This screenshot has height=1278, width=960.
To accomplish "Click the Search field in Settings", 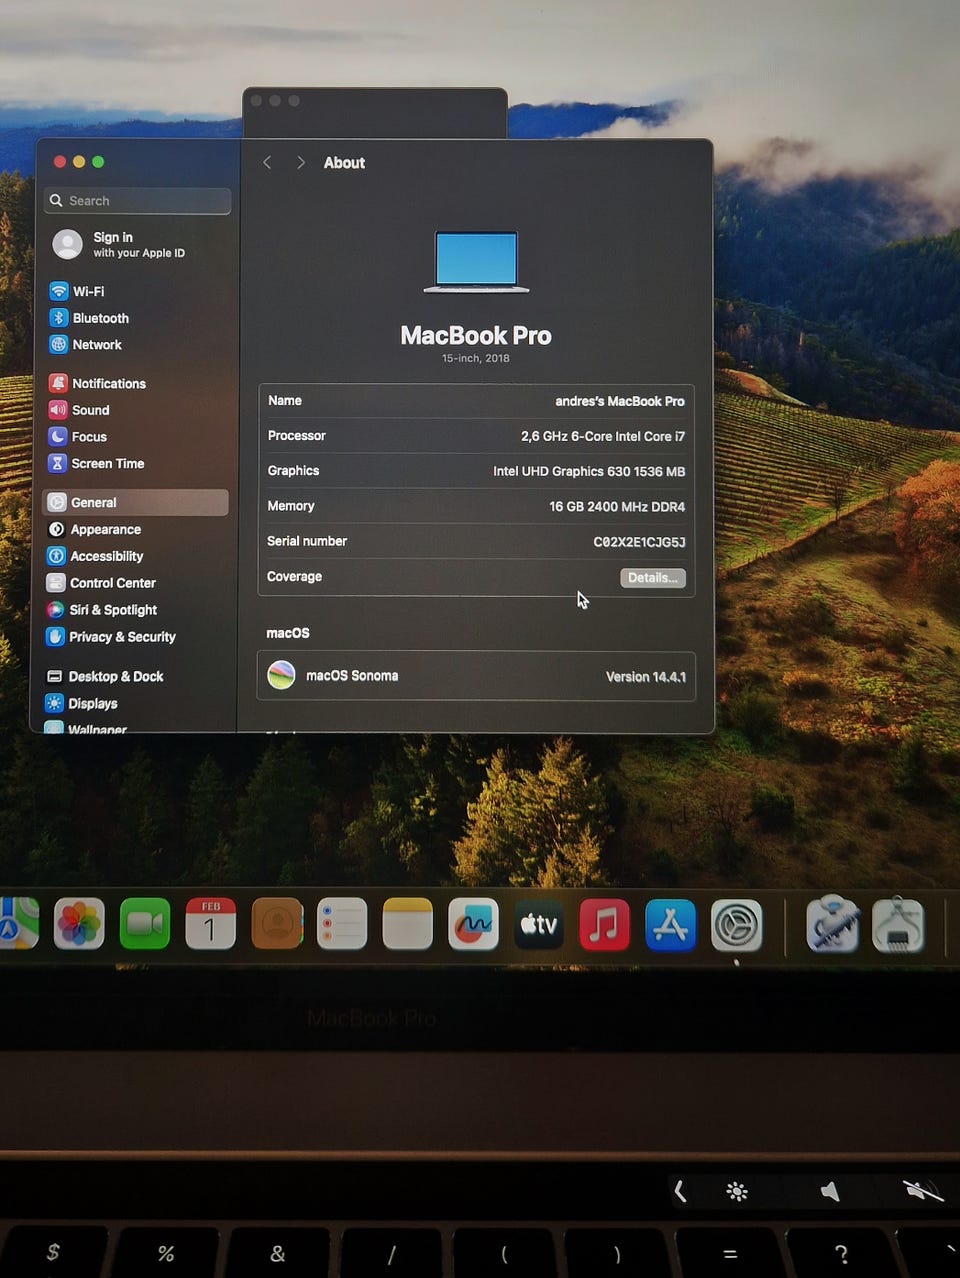I will click(138, 201).
